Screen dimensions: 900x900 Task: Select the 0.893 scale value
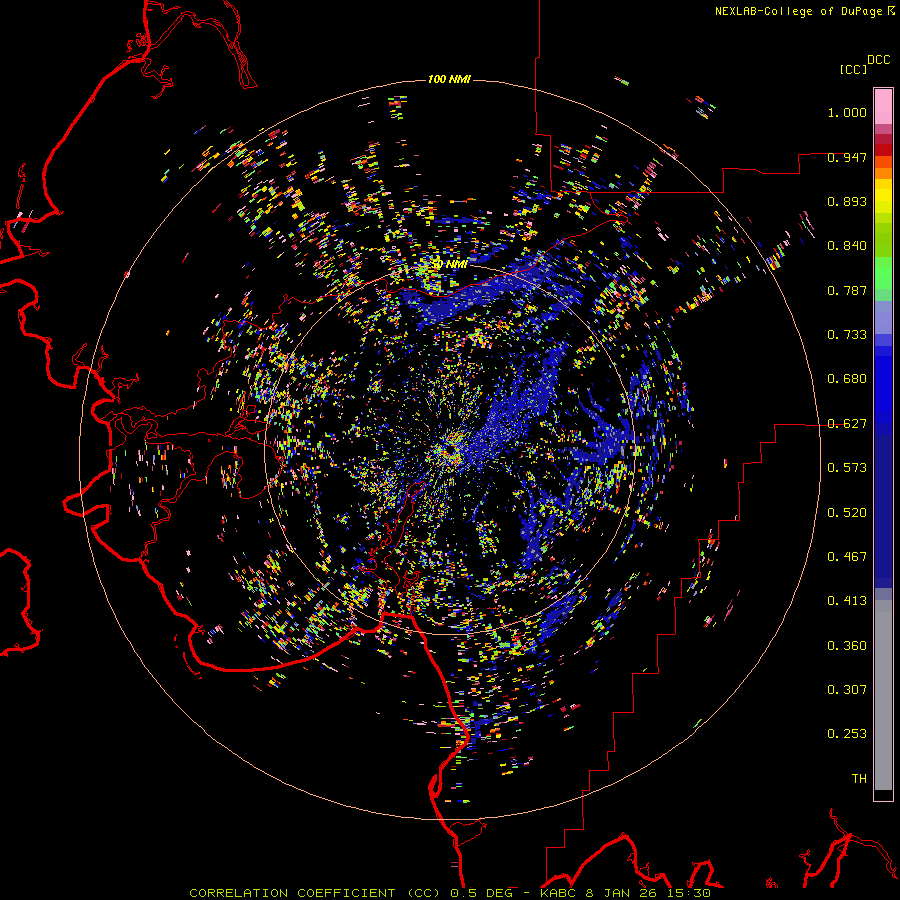pos(847,201)
